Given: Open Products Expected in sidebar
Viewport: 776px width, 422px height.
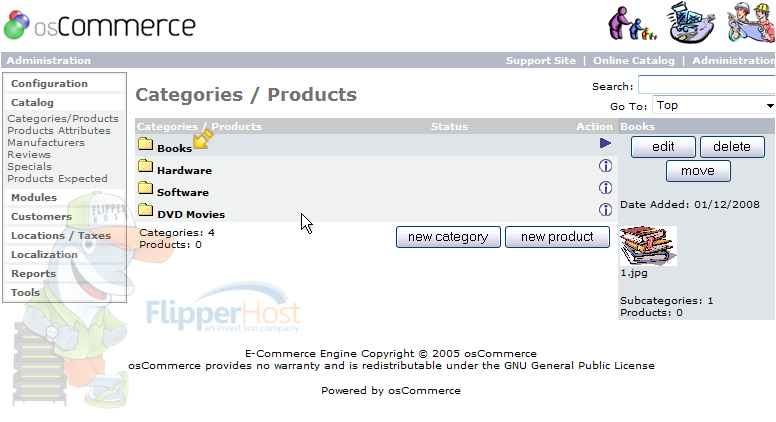Looking at the screenshot, I should [x=57, y=179].
